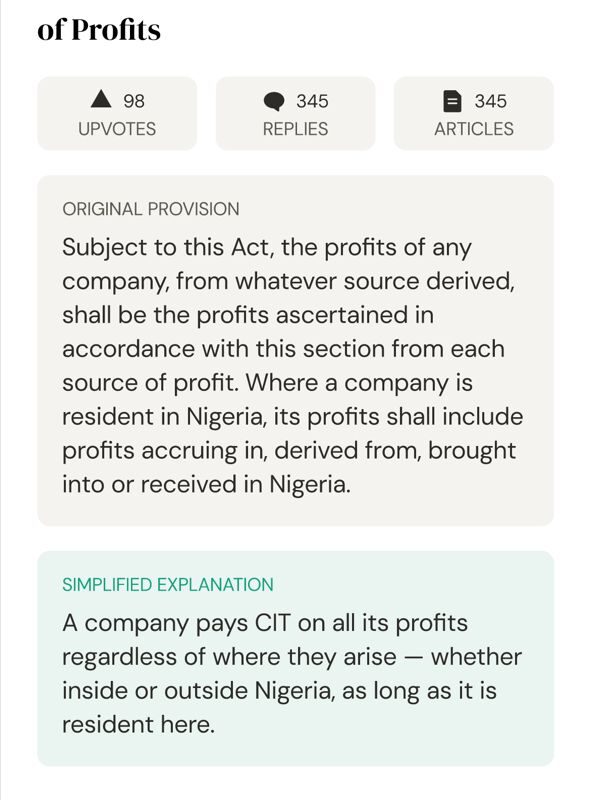Viewport: 591px width, 800px height.
Task: Click the 'of Profits' page heading
Action: (99, 30)
